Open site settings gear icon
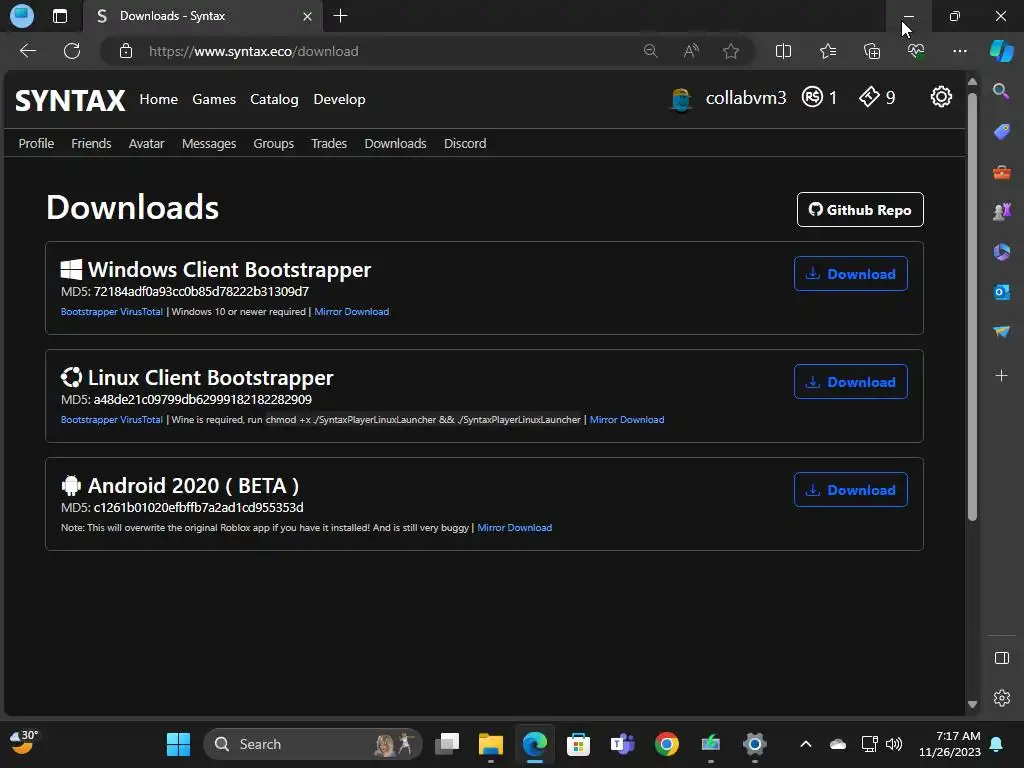This screenshot has height=768, width=1024. [x=941, y=97]
